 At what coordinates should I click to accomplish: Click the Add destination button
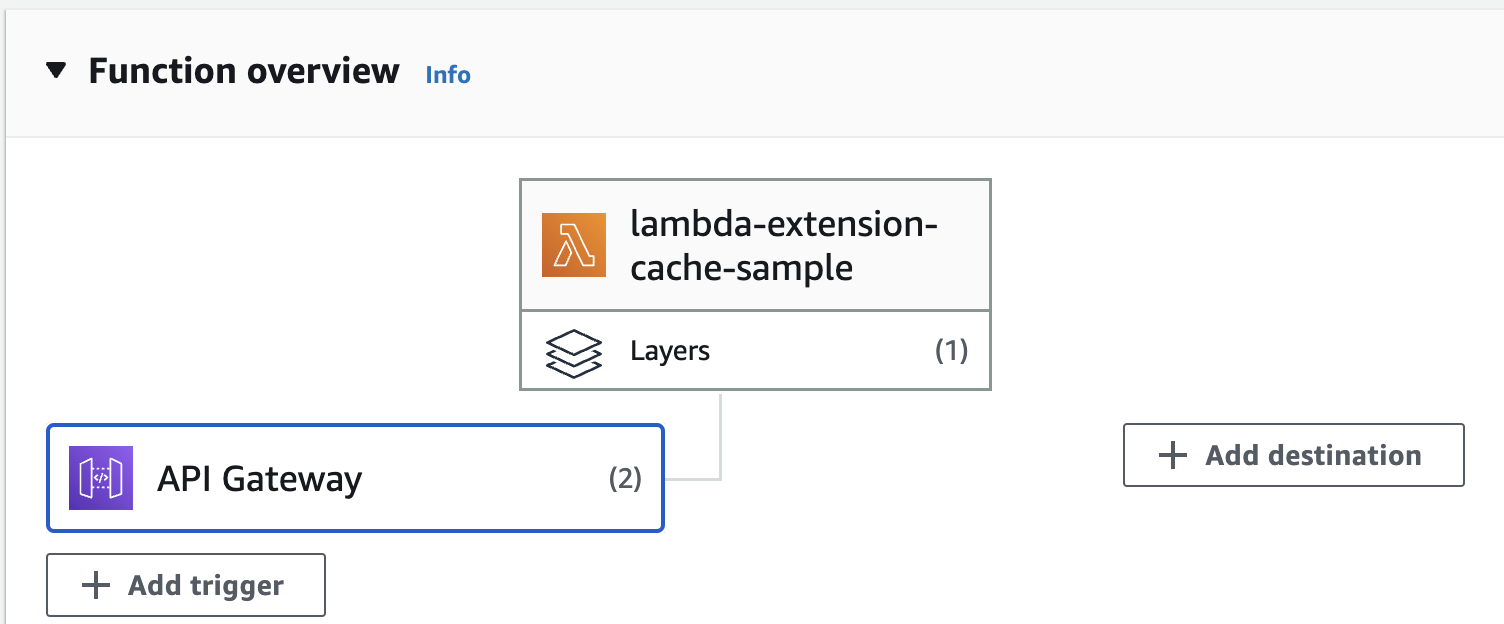point(1293,455)
